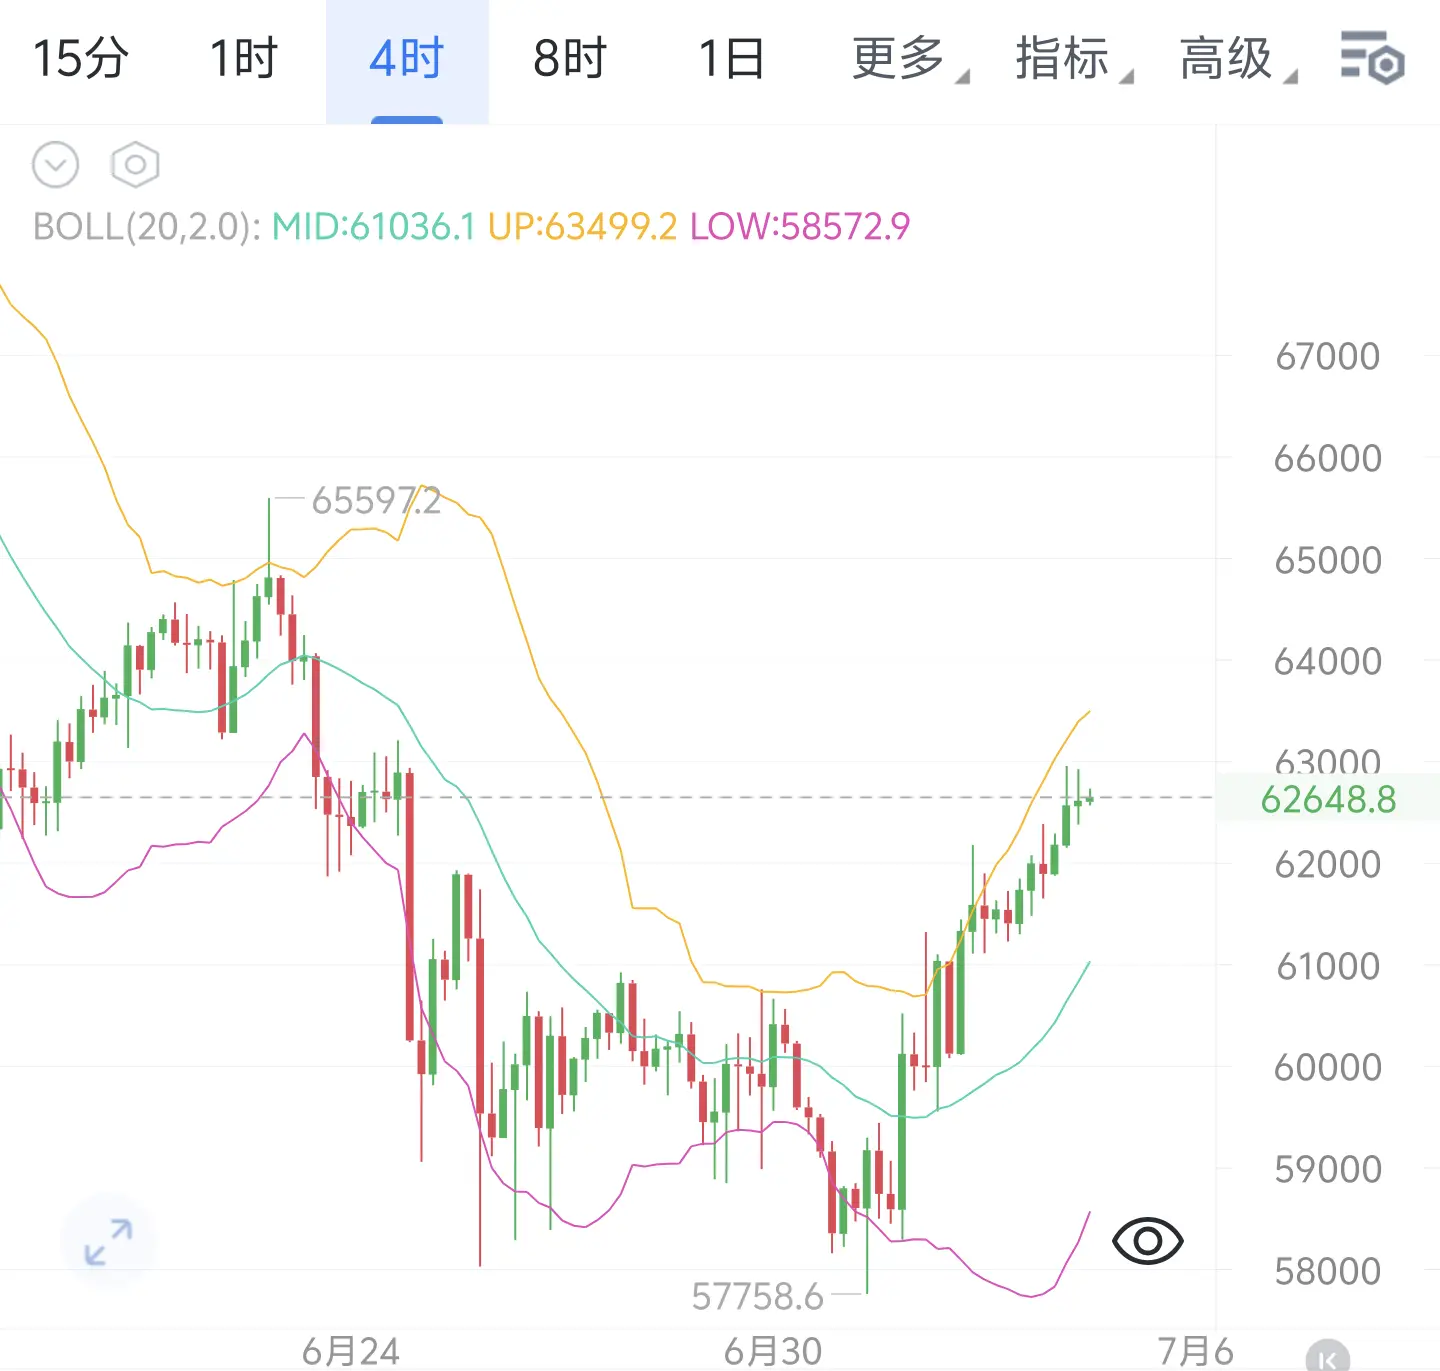Collapse indicator with circled chevron icon
This screenshot has height=1371, width=1440.
(x=55, y=165)
